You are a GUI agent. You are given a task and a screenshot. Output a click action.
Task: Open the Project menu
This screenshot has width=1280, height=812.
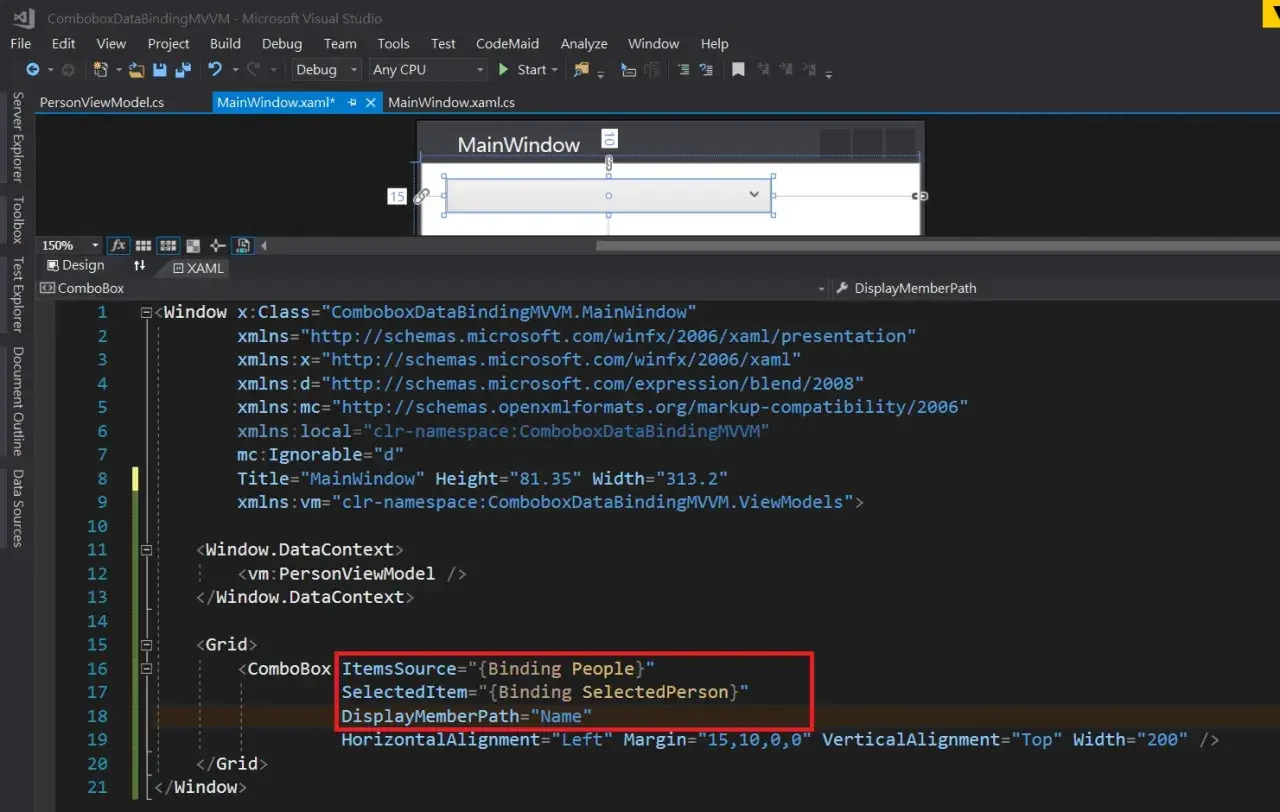pyautogui.click(x=168, y=43)
